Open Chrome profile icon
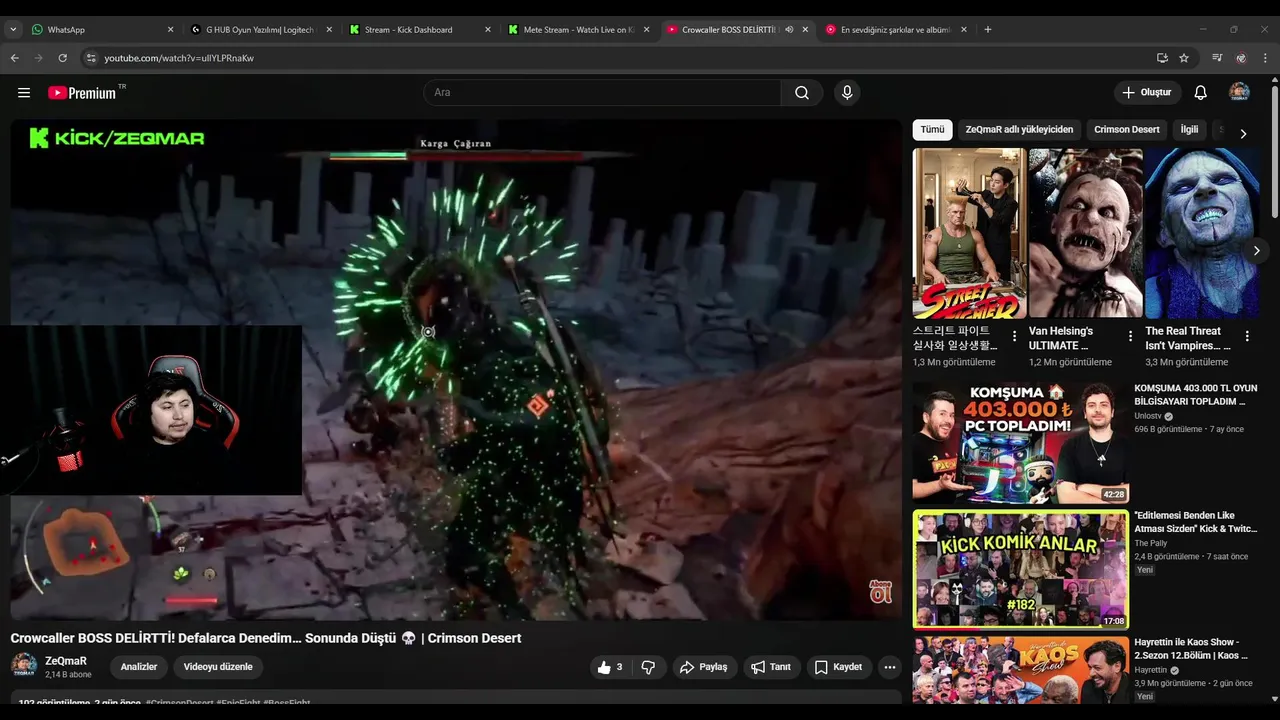 click(x=1241, y=58)
